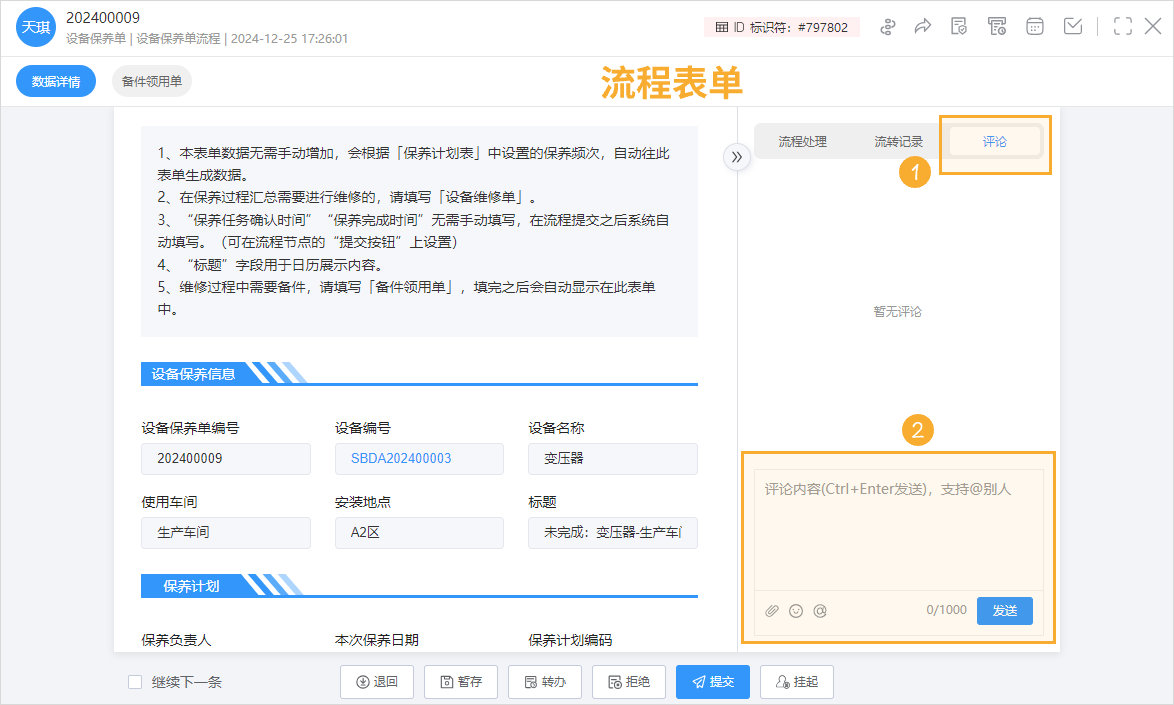Attach a file using the paperclip icon
This screenshot has height=705, width=1174.
tap(771, 610)
